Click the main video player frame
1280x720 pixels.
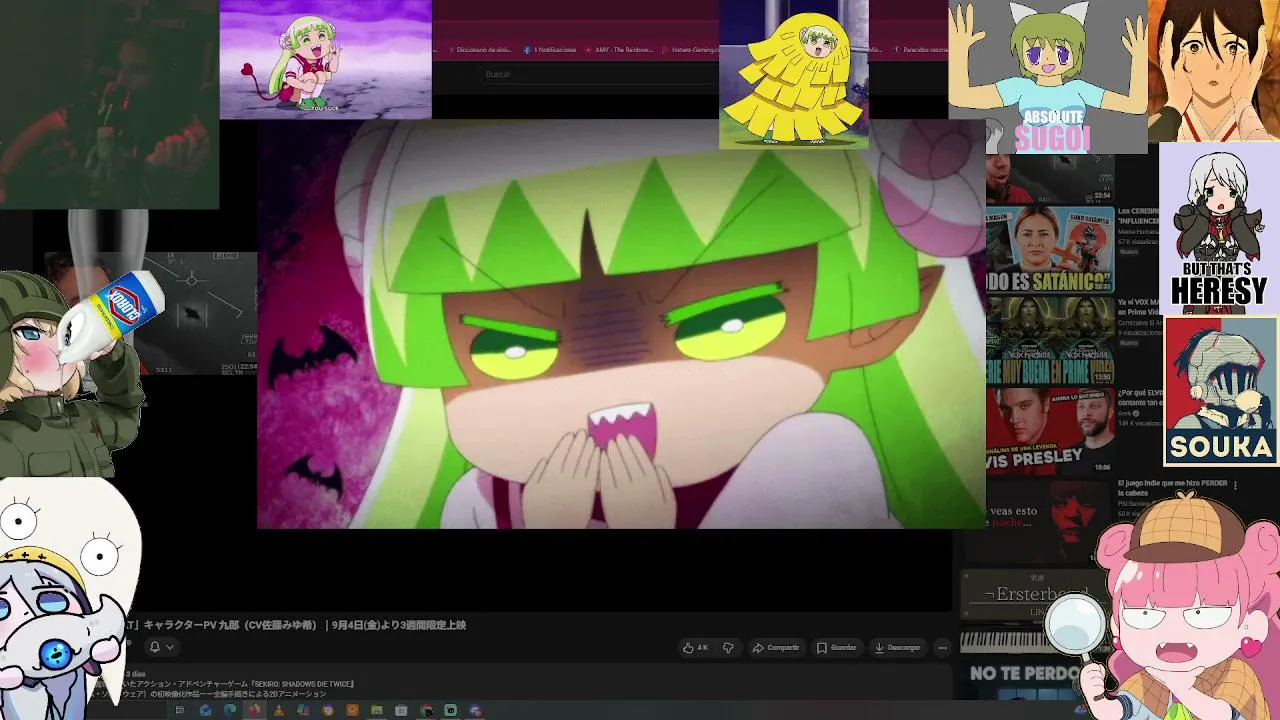(x=621, y=324)
